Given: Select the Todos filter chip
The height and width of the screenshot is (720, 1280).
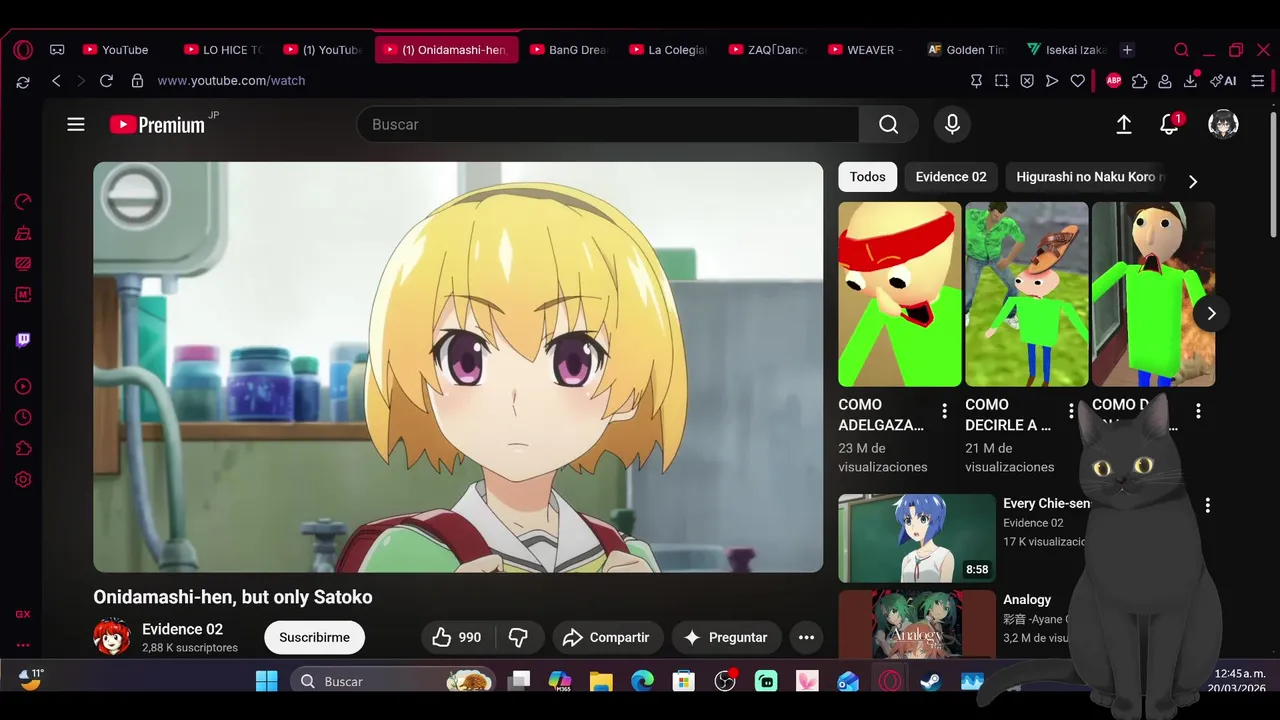Looking at the screenshot, I should pos(867,177).
